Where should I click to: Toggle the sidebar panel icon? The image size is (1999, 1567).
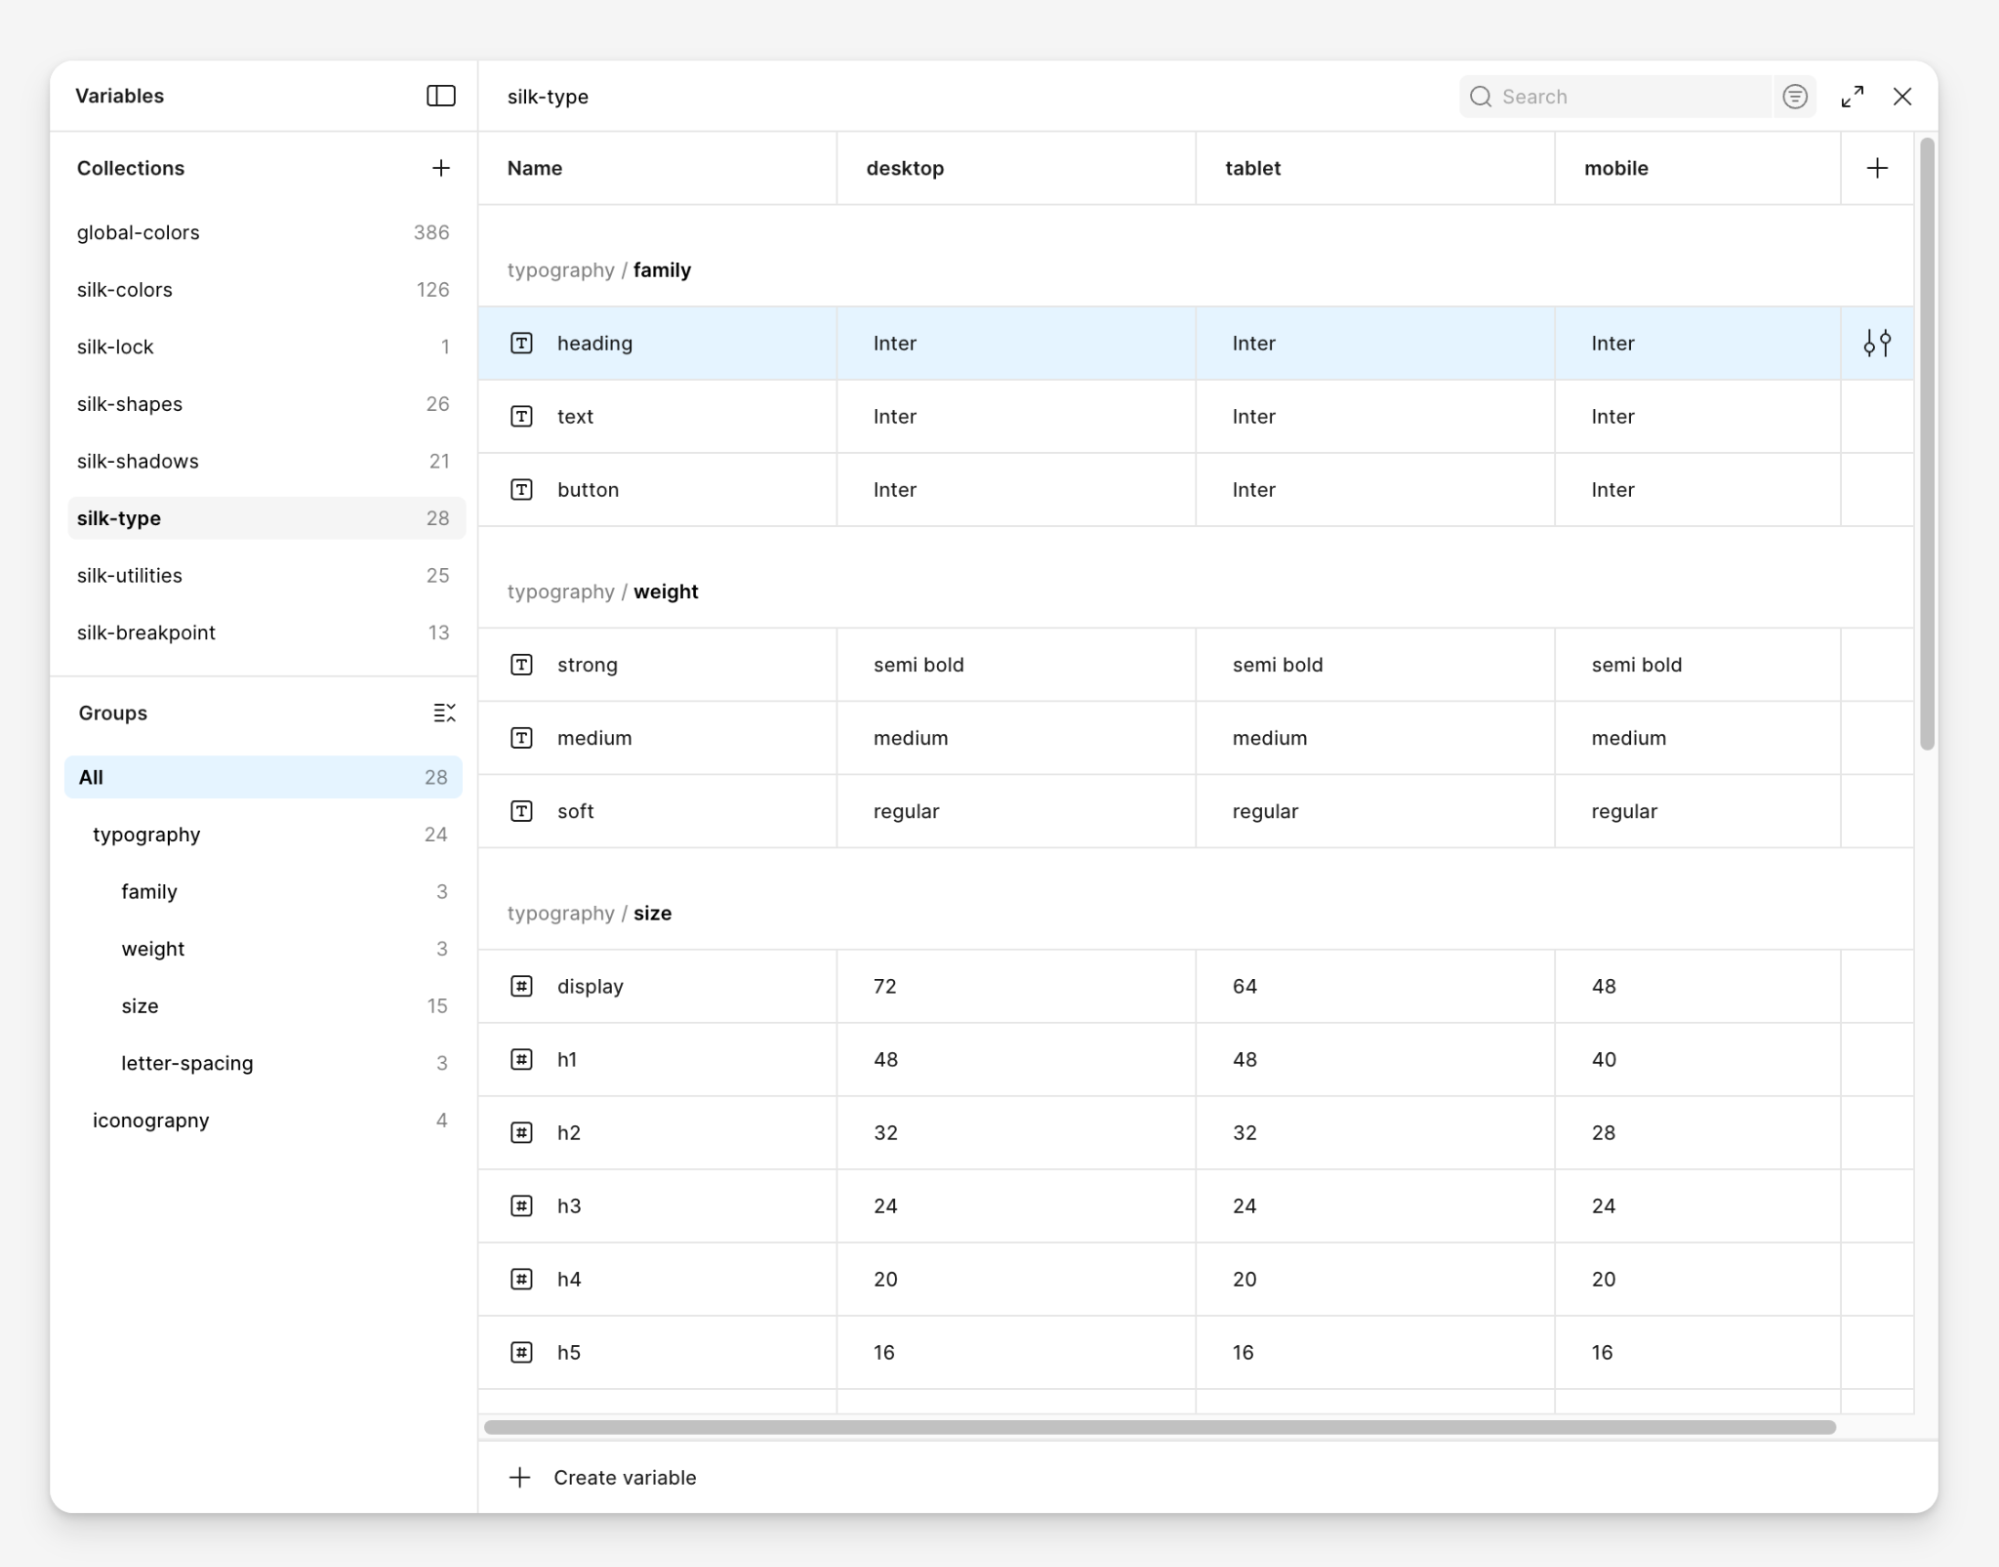point(441,96)
